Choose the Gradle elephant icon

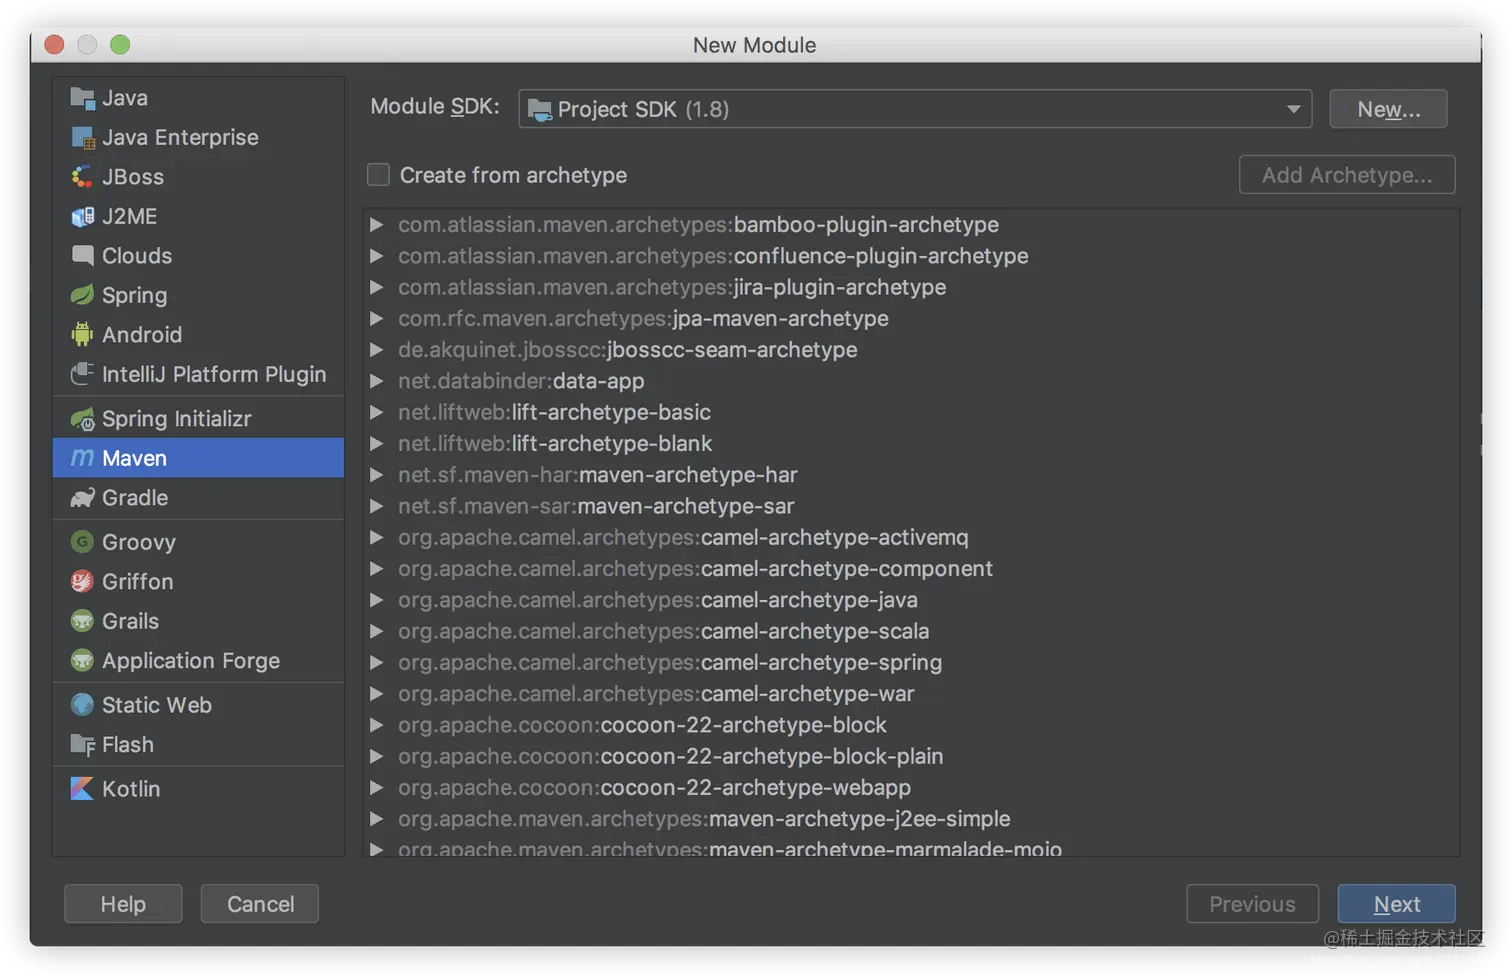click(82, 498)
